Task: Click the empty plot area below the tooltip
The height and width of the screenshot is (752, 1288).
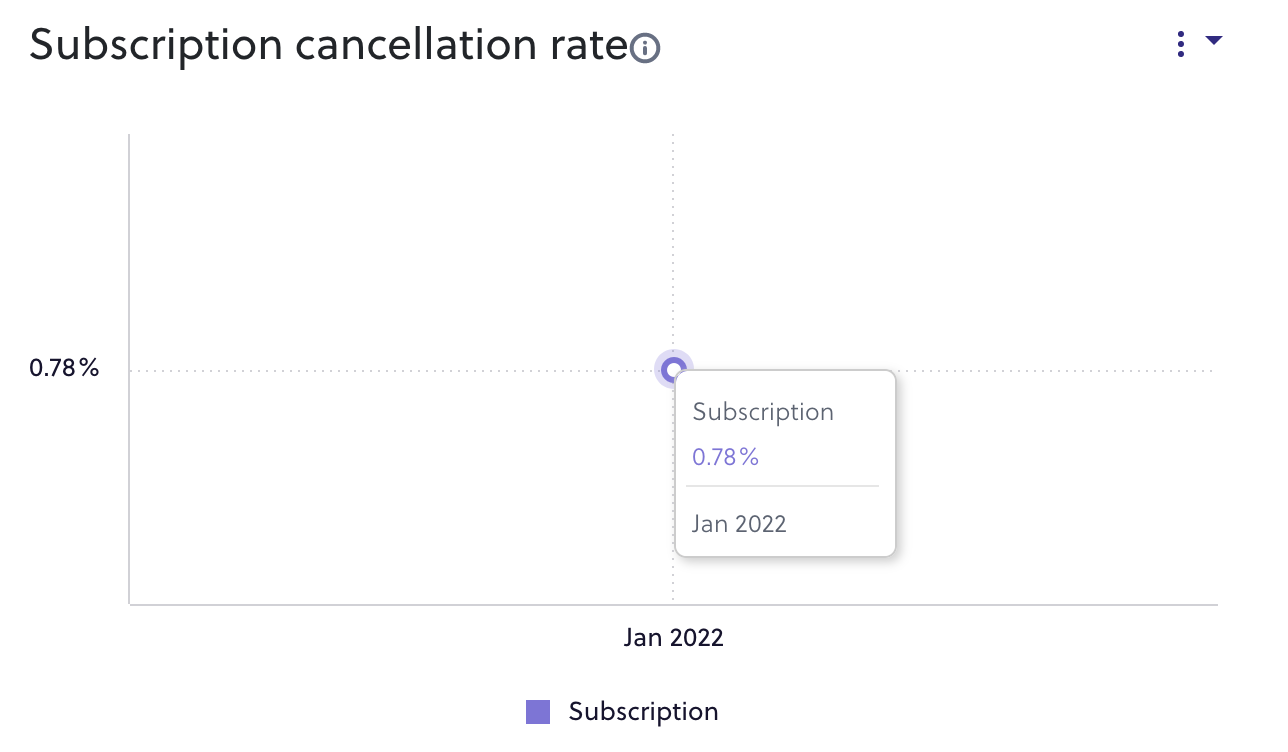Action: [x=785, y=580]
